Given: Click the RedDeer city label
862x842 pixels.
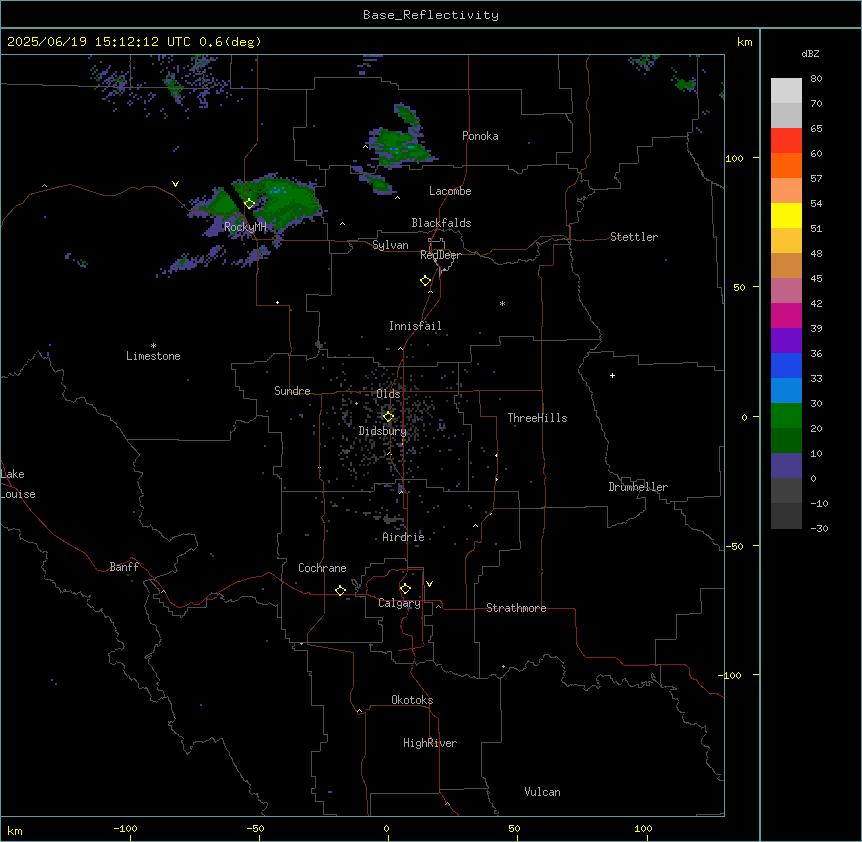Looking at the screenshot, I should tap(440, 255).
